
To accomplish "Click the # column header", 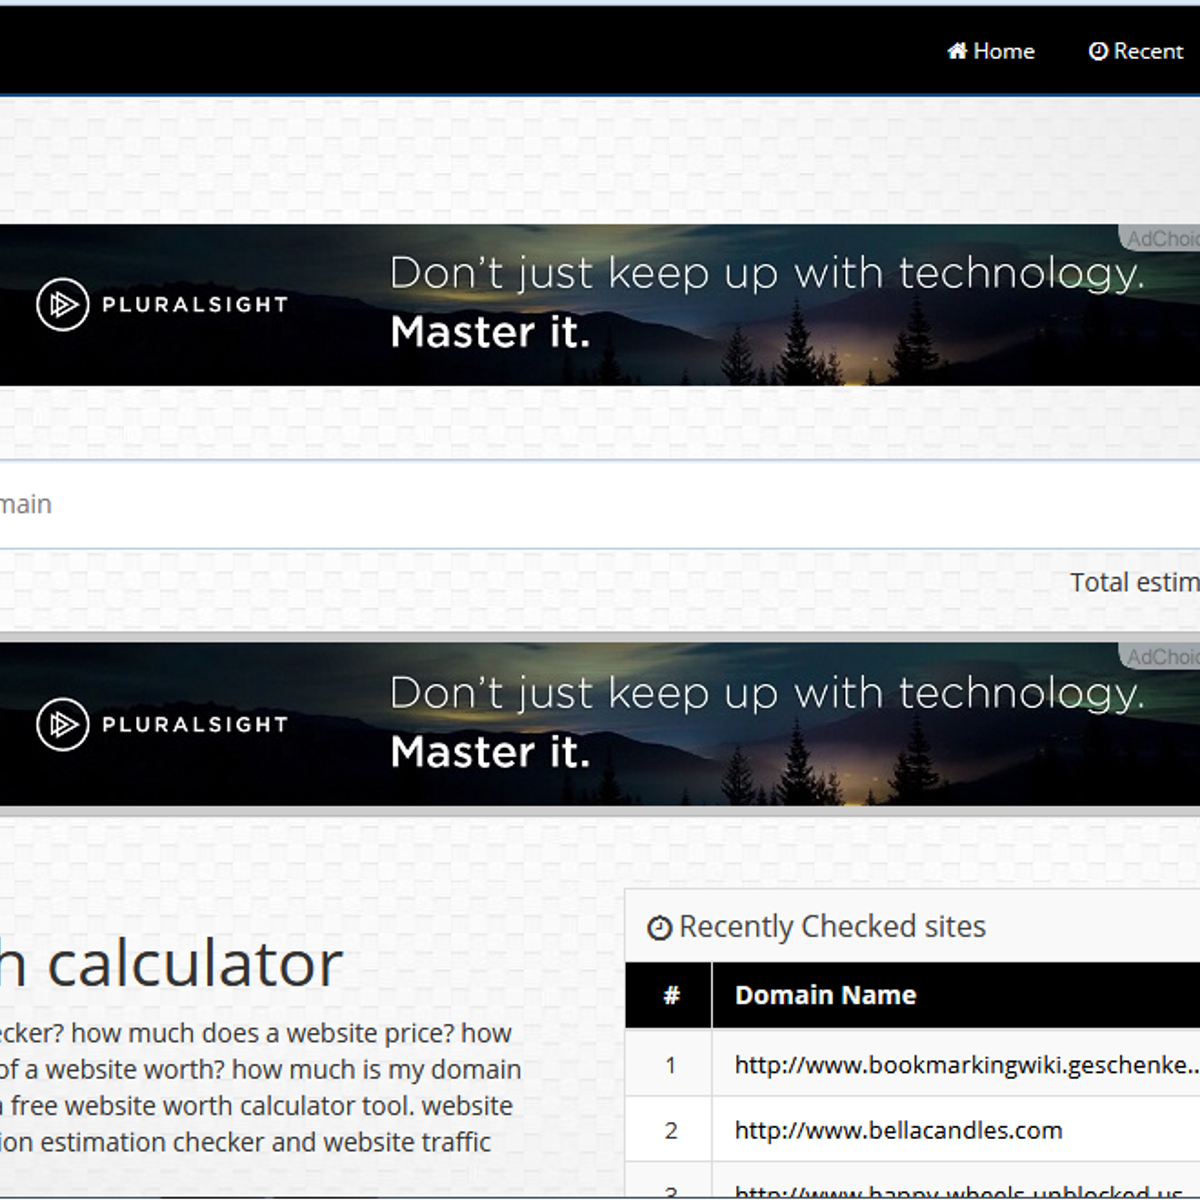I will [669, 995].
